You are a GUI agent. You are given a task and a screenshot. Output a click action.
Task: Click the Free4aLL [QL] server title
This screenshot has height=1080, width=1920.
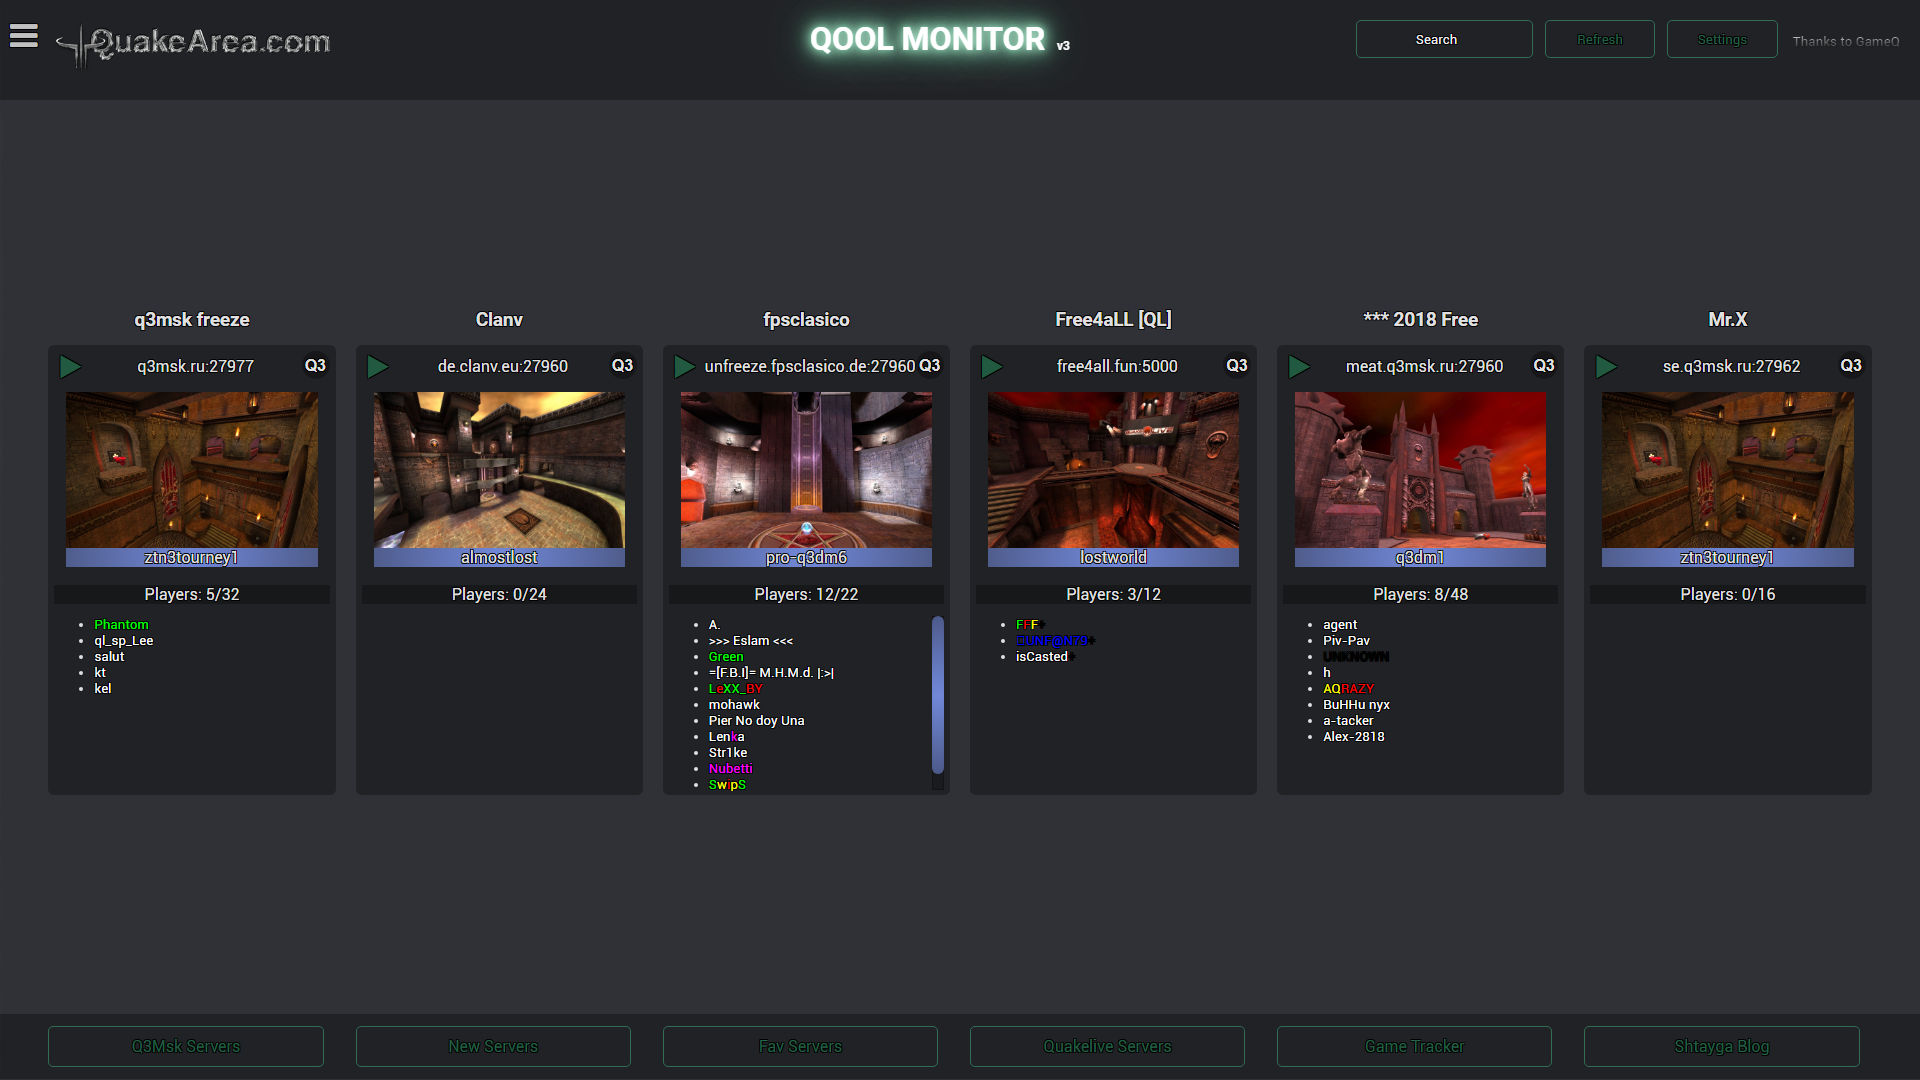pos(1113,320)
